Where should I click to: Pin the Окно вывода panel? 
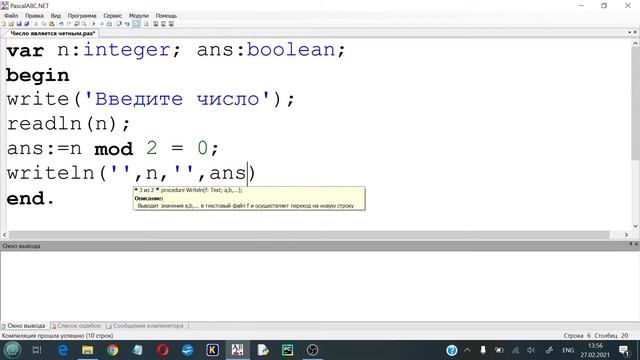(630, 244)
